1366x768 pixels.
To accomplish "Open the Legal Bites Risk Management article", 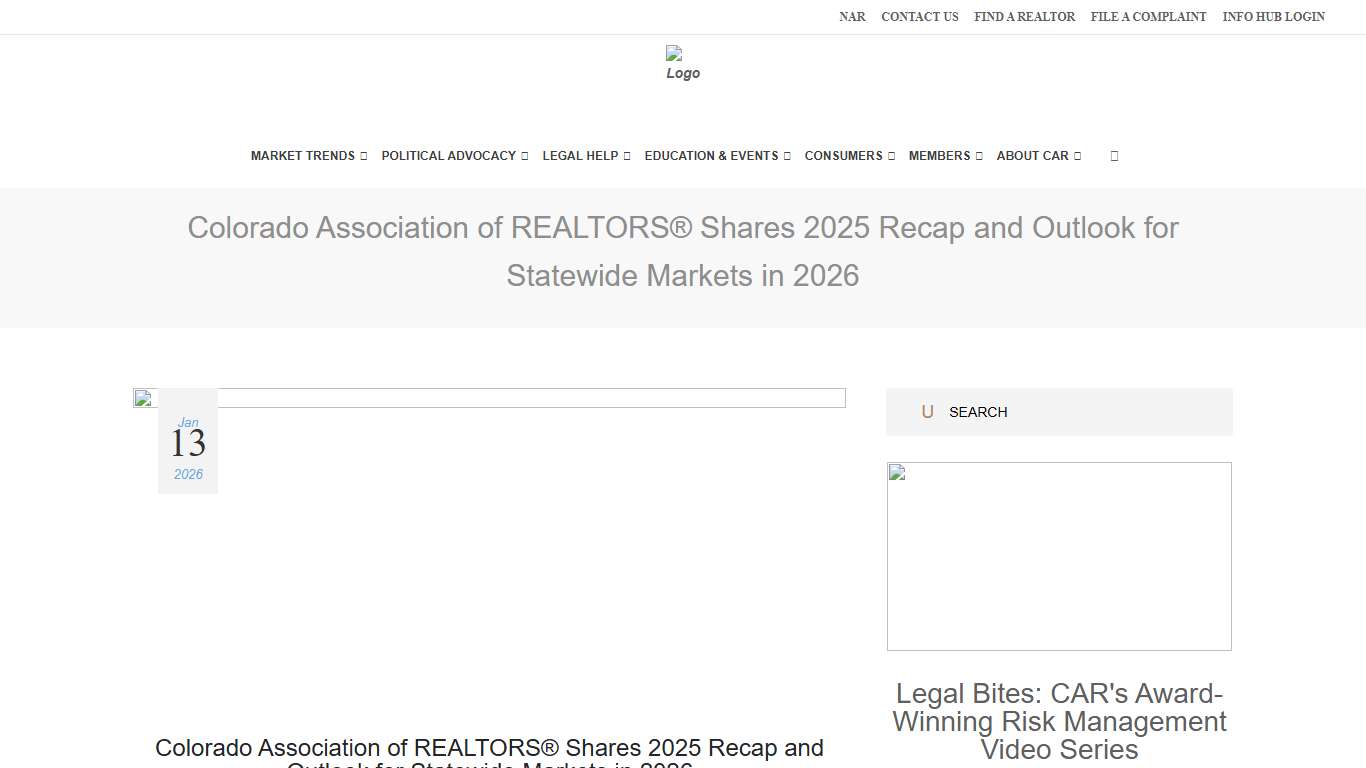I will pyautogui.click(x=1058, y=721).
